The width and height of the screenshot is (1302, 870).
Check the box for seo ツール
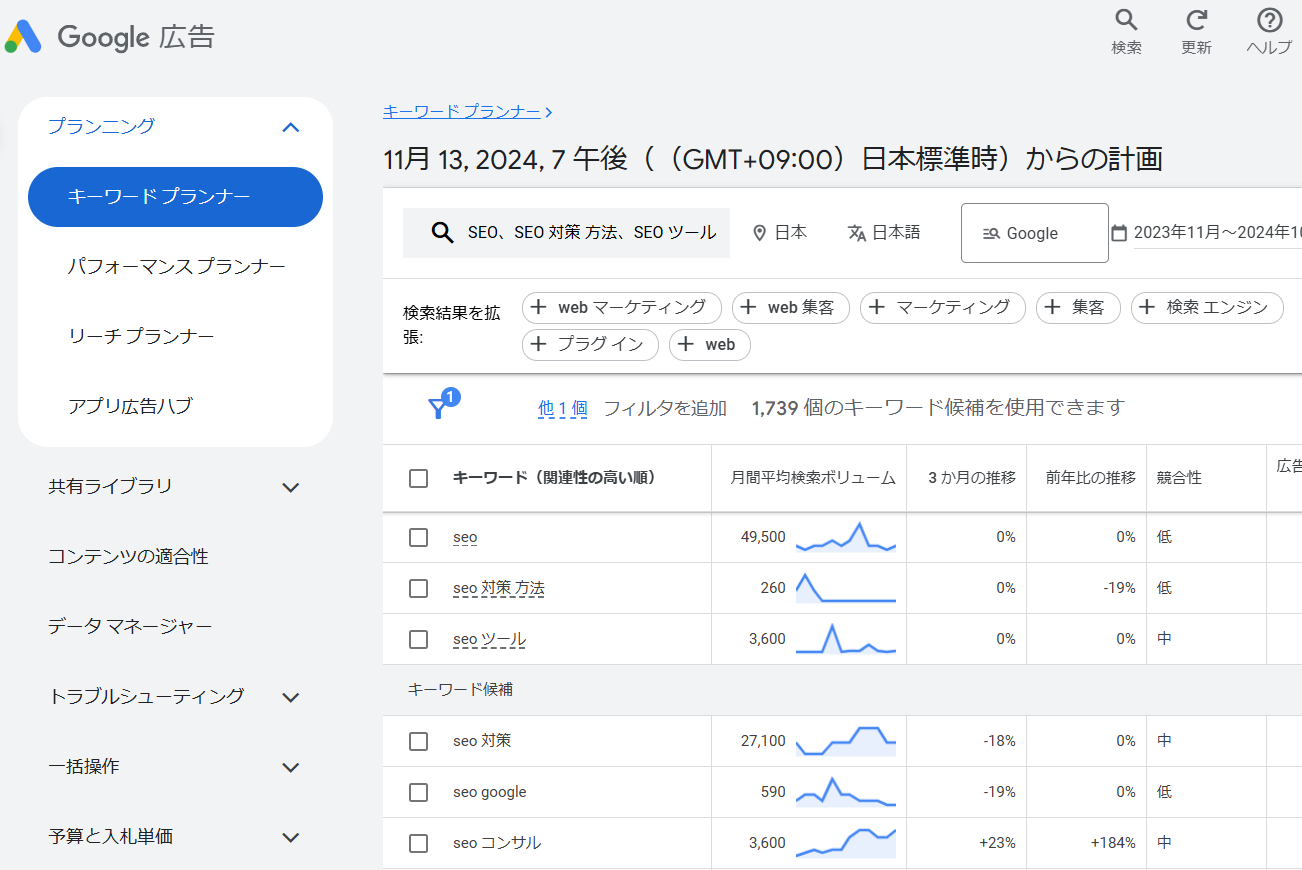pyautogui.click(x=419, y=639)
